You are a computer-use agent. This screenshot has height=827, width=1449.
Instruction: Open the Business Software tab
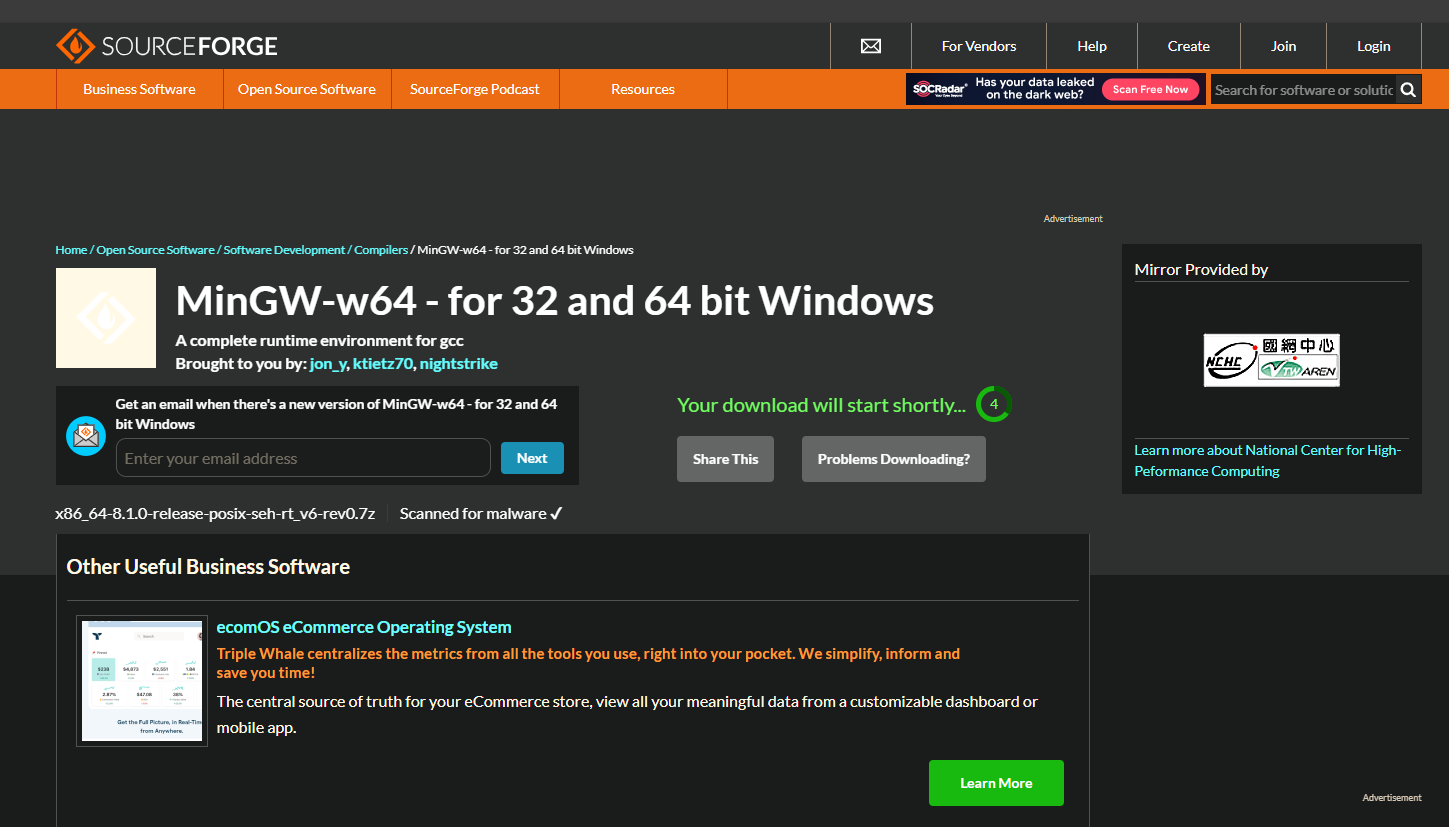pos(139,89)
